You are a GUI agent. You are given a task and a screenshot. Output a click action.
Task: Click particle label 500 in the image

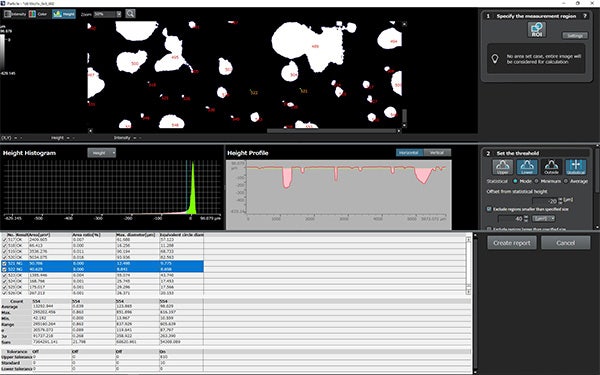(x=135, y=63)
